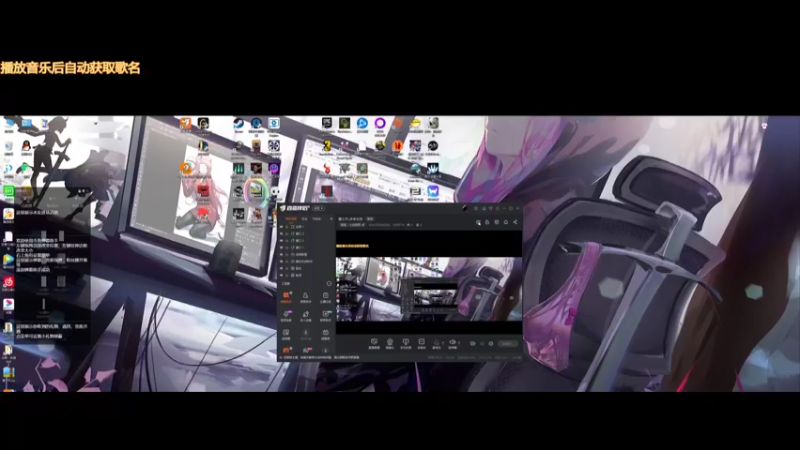The image size is (800, 450).
Task: Click the circle icon beside toolbox header
Action: pos(329,284)
